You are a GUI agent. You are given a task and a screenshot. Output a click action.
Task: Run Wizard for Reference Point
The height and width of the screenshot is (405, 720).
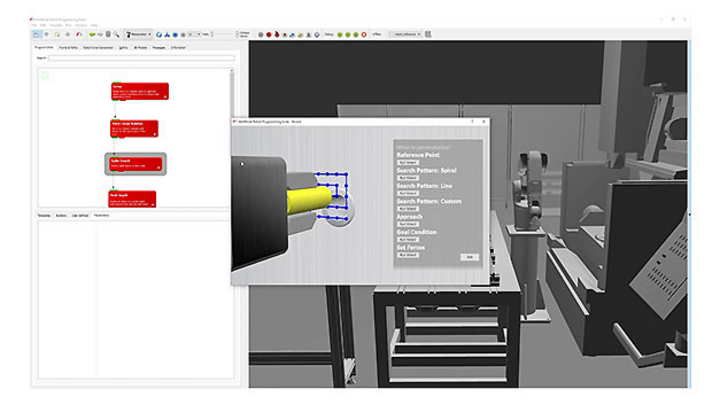coord(408,161)
